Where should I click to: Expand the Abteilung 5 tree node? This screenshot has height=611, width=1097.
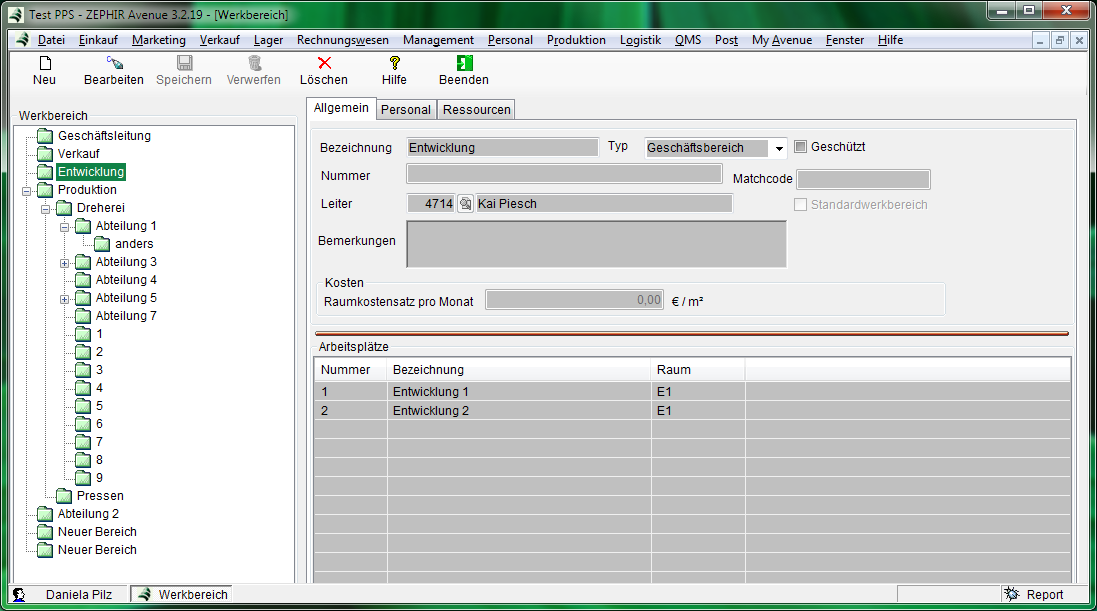click(x=65, y=298)
